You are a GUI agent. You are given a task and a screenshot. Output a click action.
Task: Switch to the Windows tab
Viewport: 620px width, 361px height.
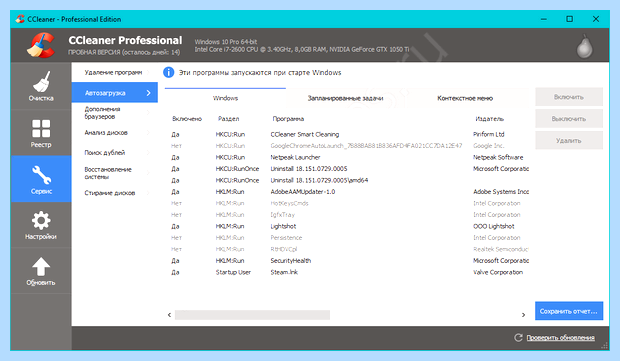225,98
